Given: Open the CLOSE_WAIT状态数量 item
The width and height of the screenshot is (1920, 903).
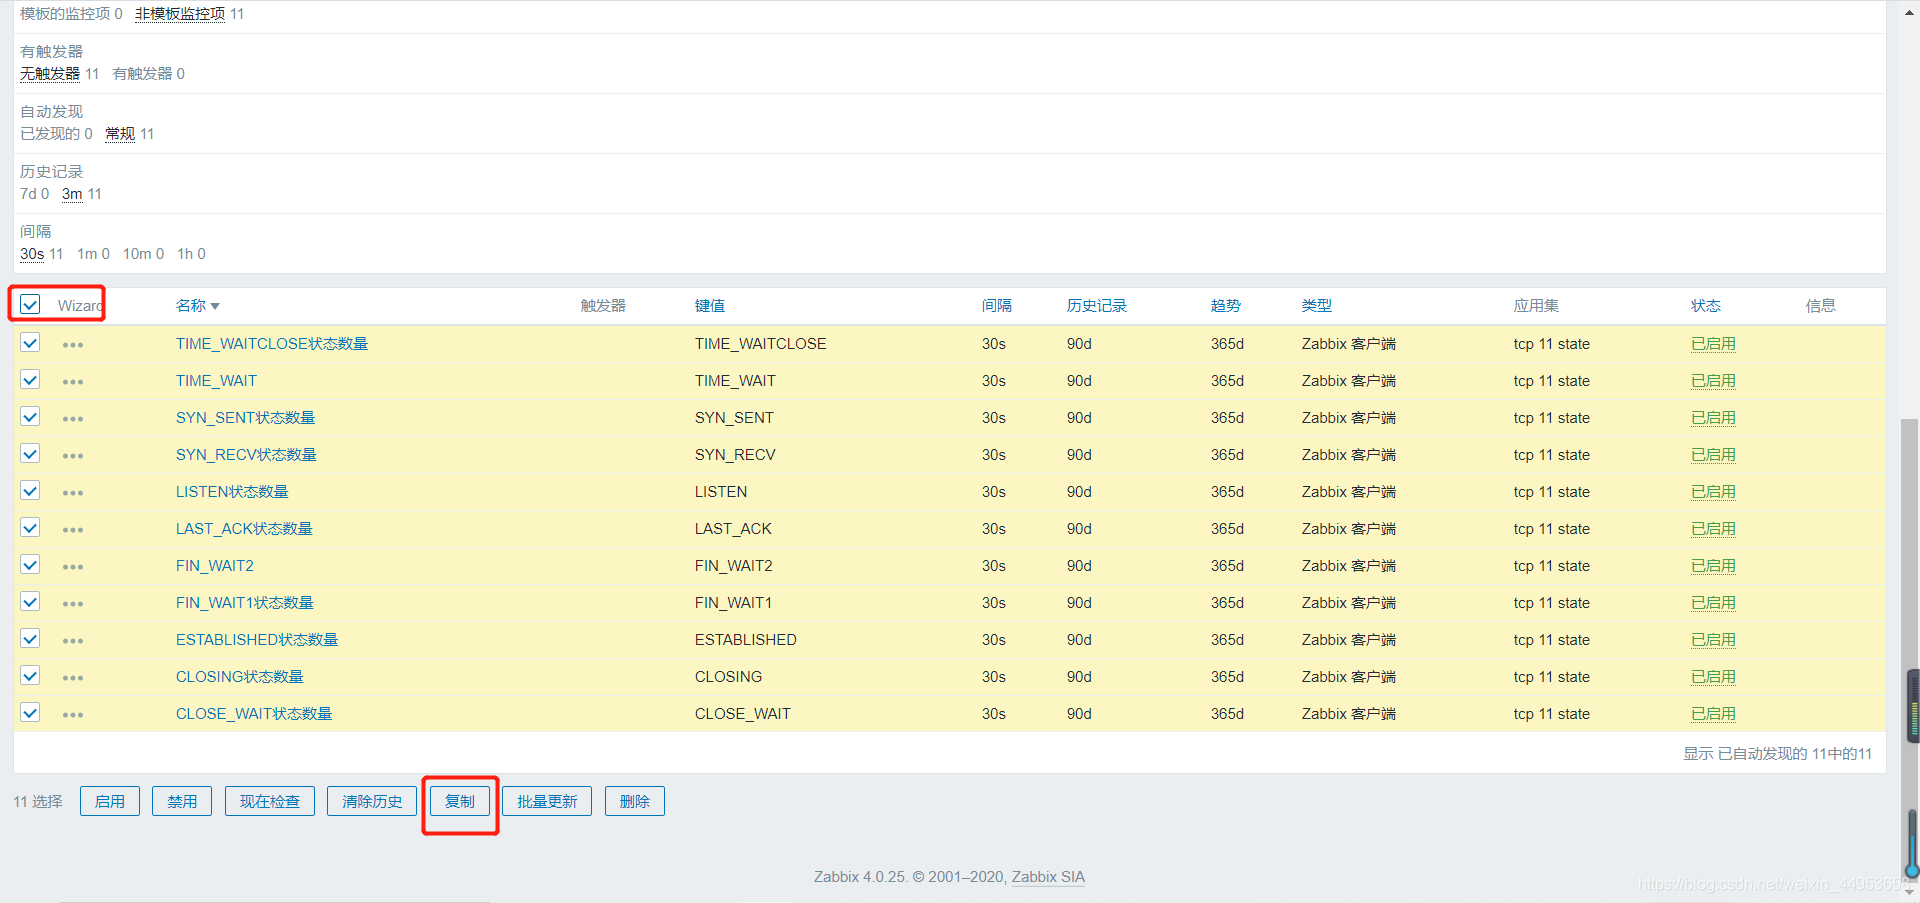Looking at the screenshot, I should tap(254, 714).
